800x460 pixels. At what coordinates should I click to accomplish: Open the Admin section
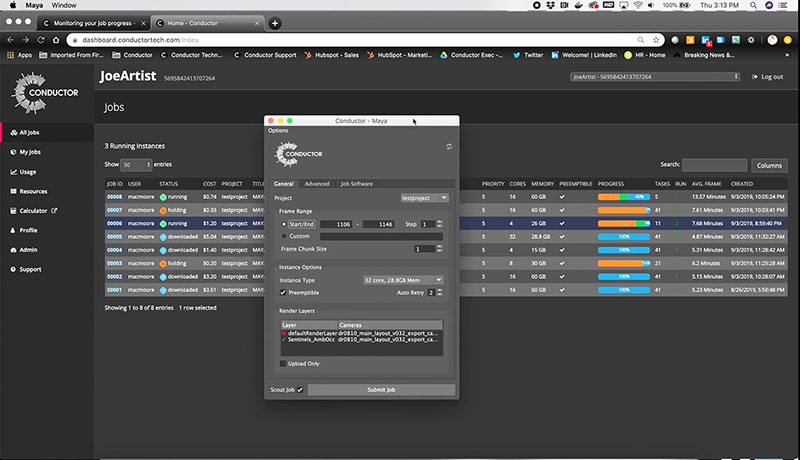tap(27, 249)
